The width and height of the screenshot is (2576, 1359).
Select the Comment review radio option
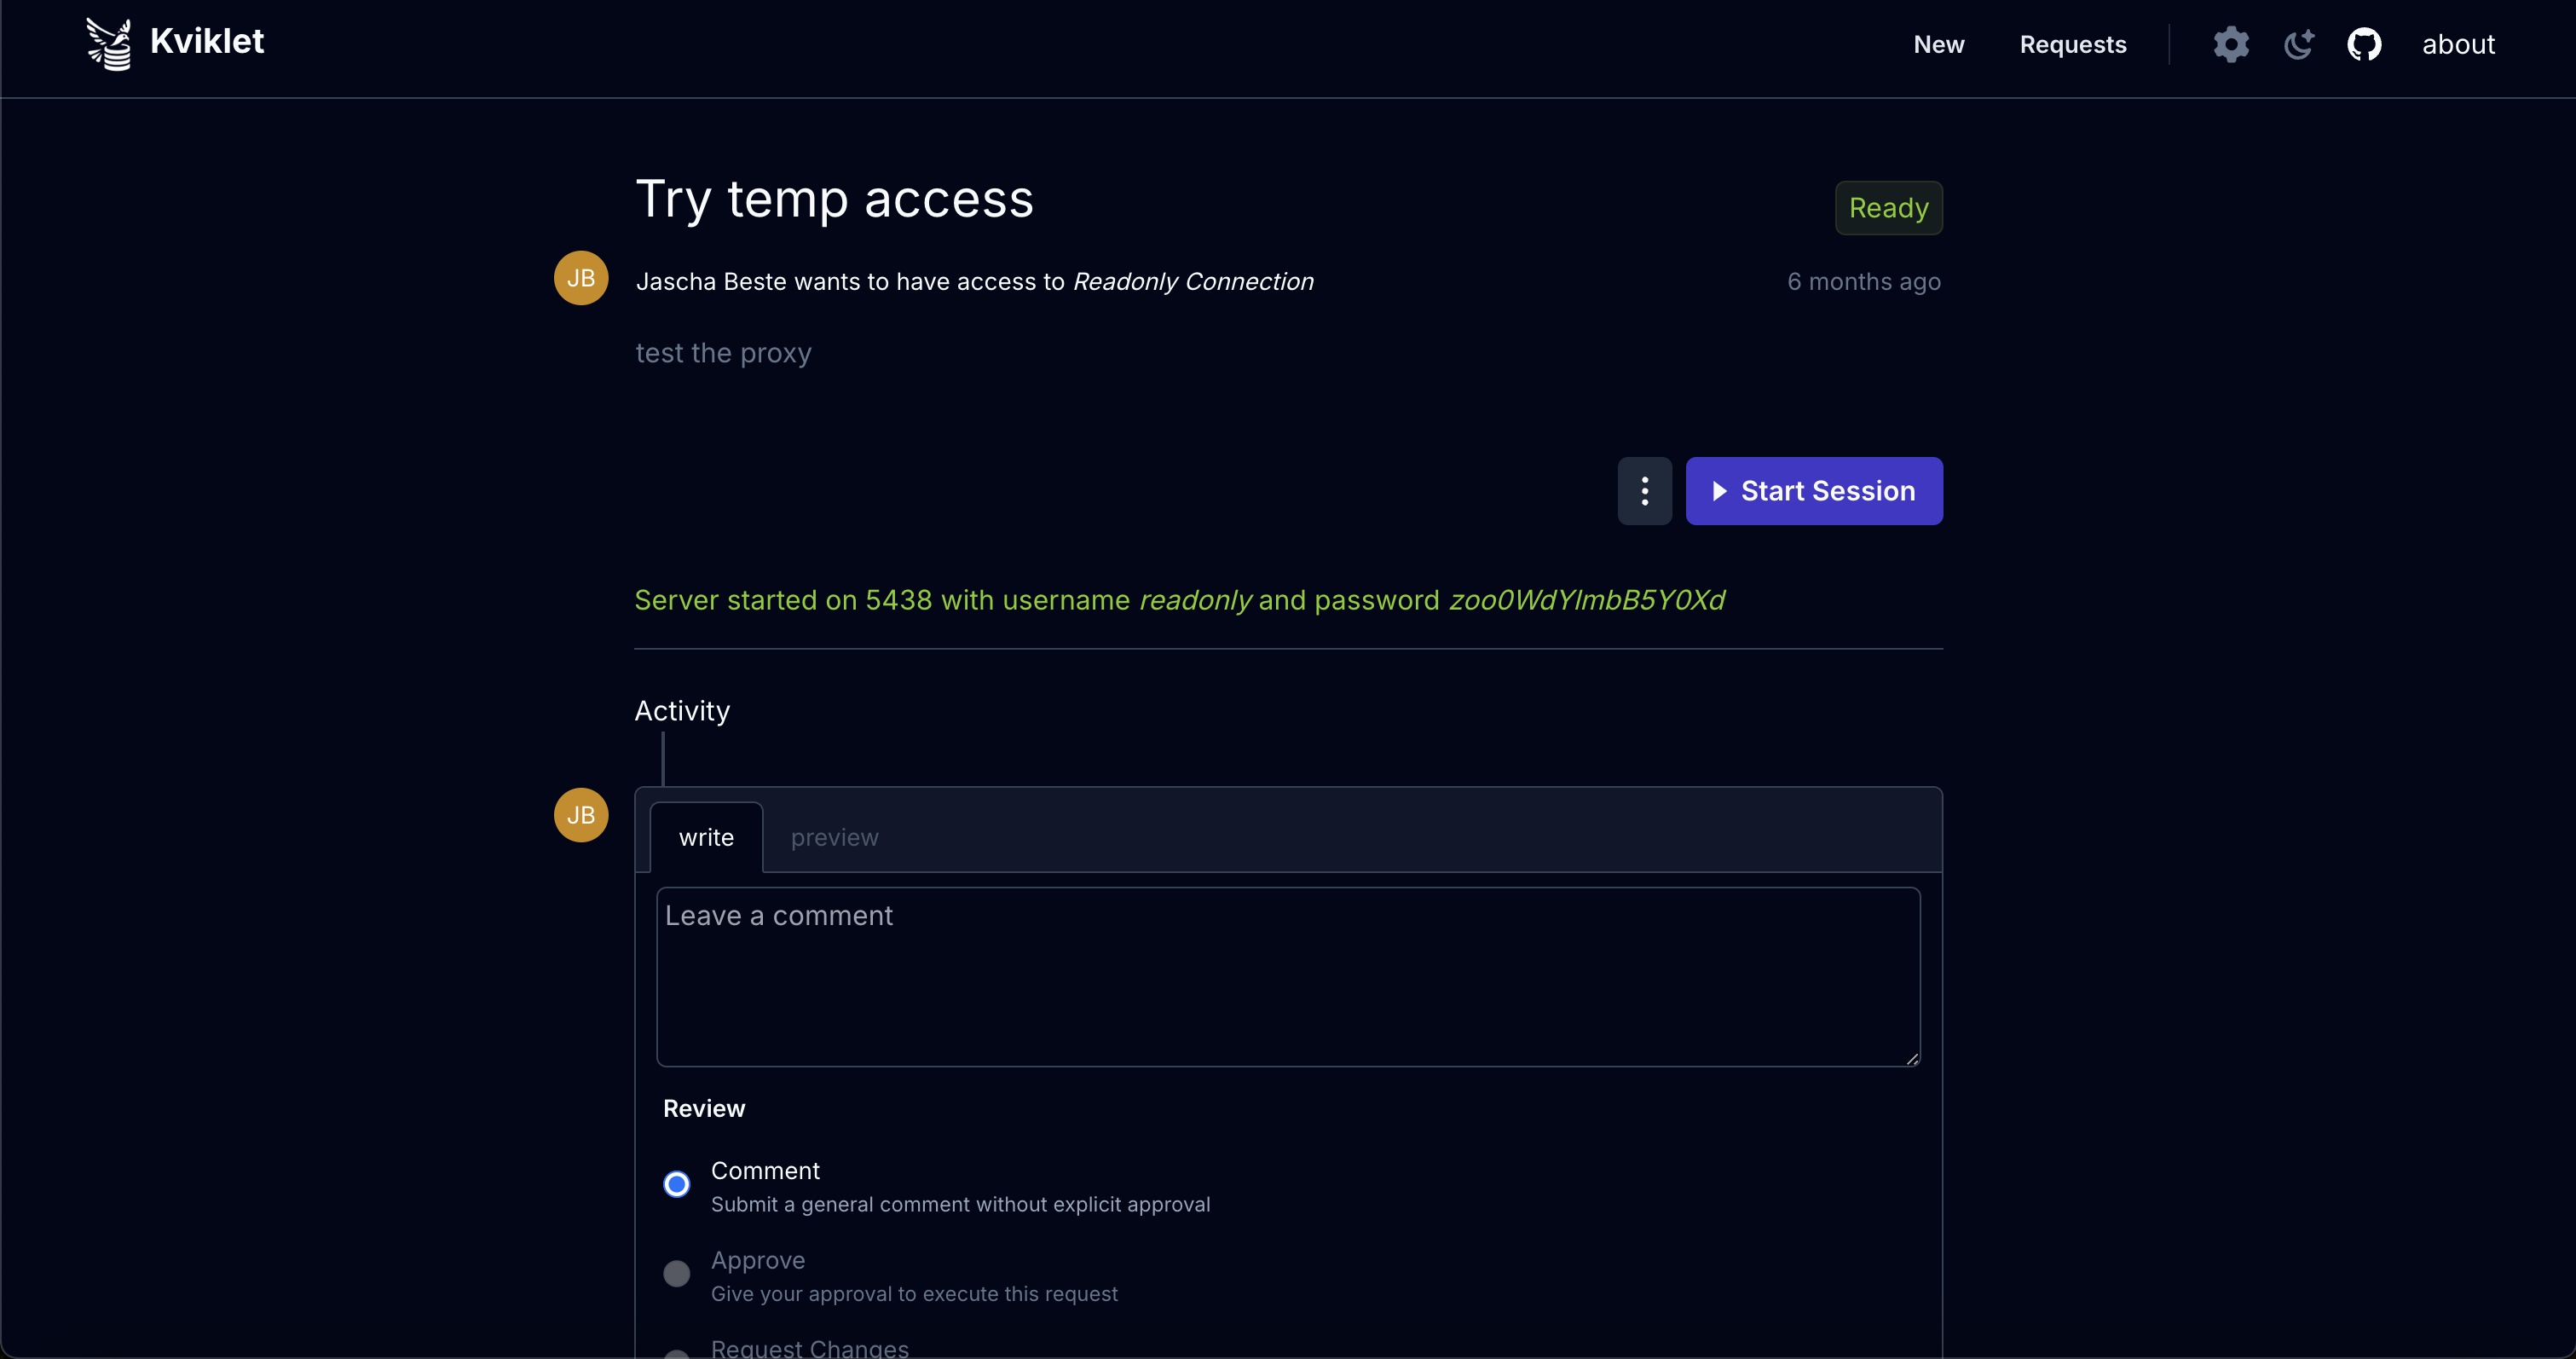coord(677,1184)
